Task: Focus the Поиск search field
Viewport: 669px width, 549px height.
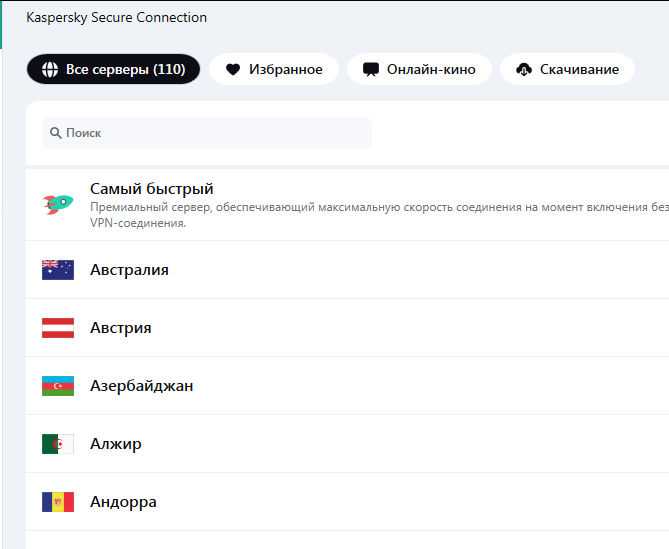Action: point(210,133)
